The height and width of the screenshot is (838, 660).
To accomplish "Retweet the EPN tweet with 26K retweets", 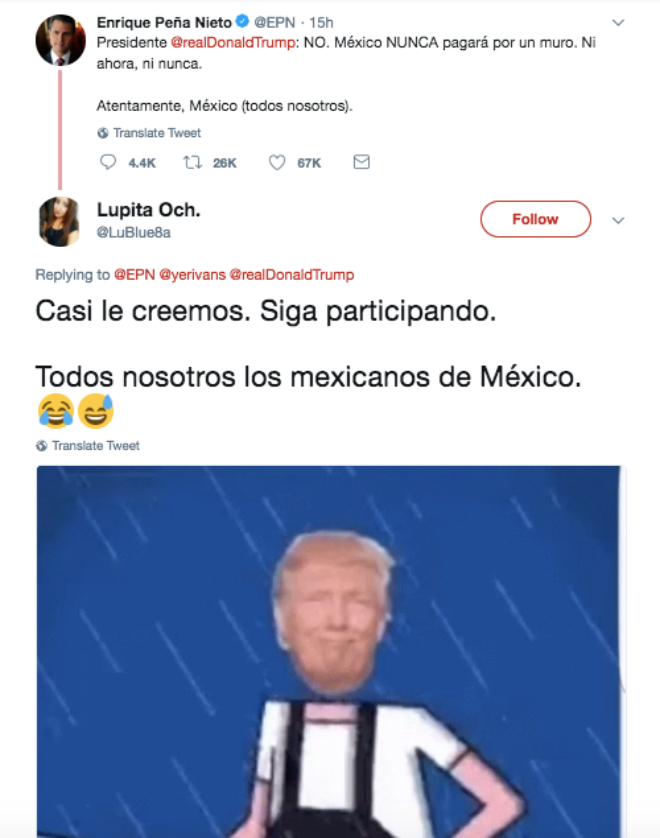I will point(192,162).
